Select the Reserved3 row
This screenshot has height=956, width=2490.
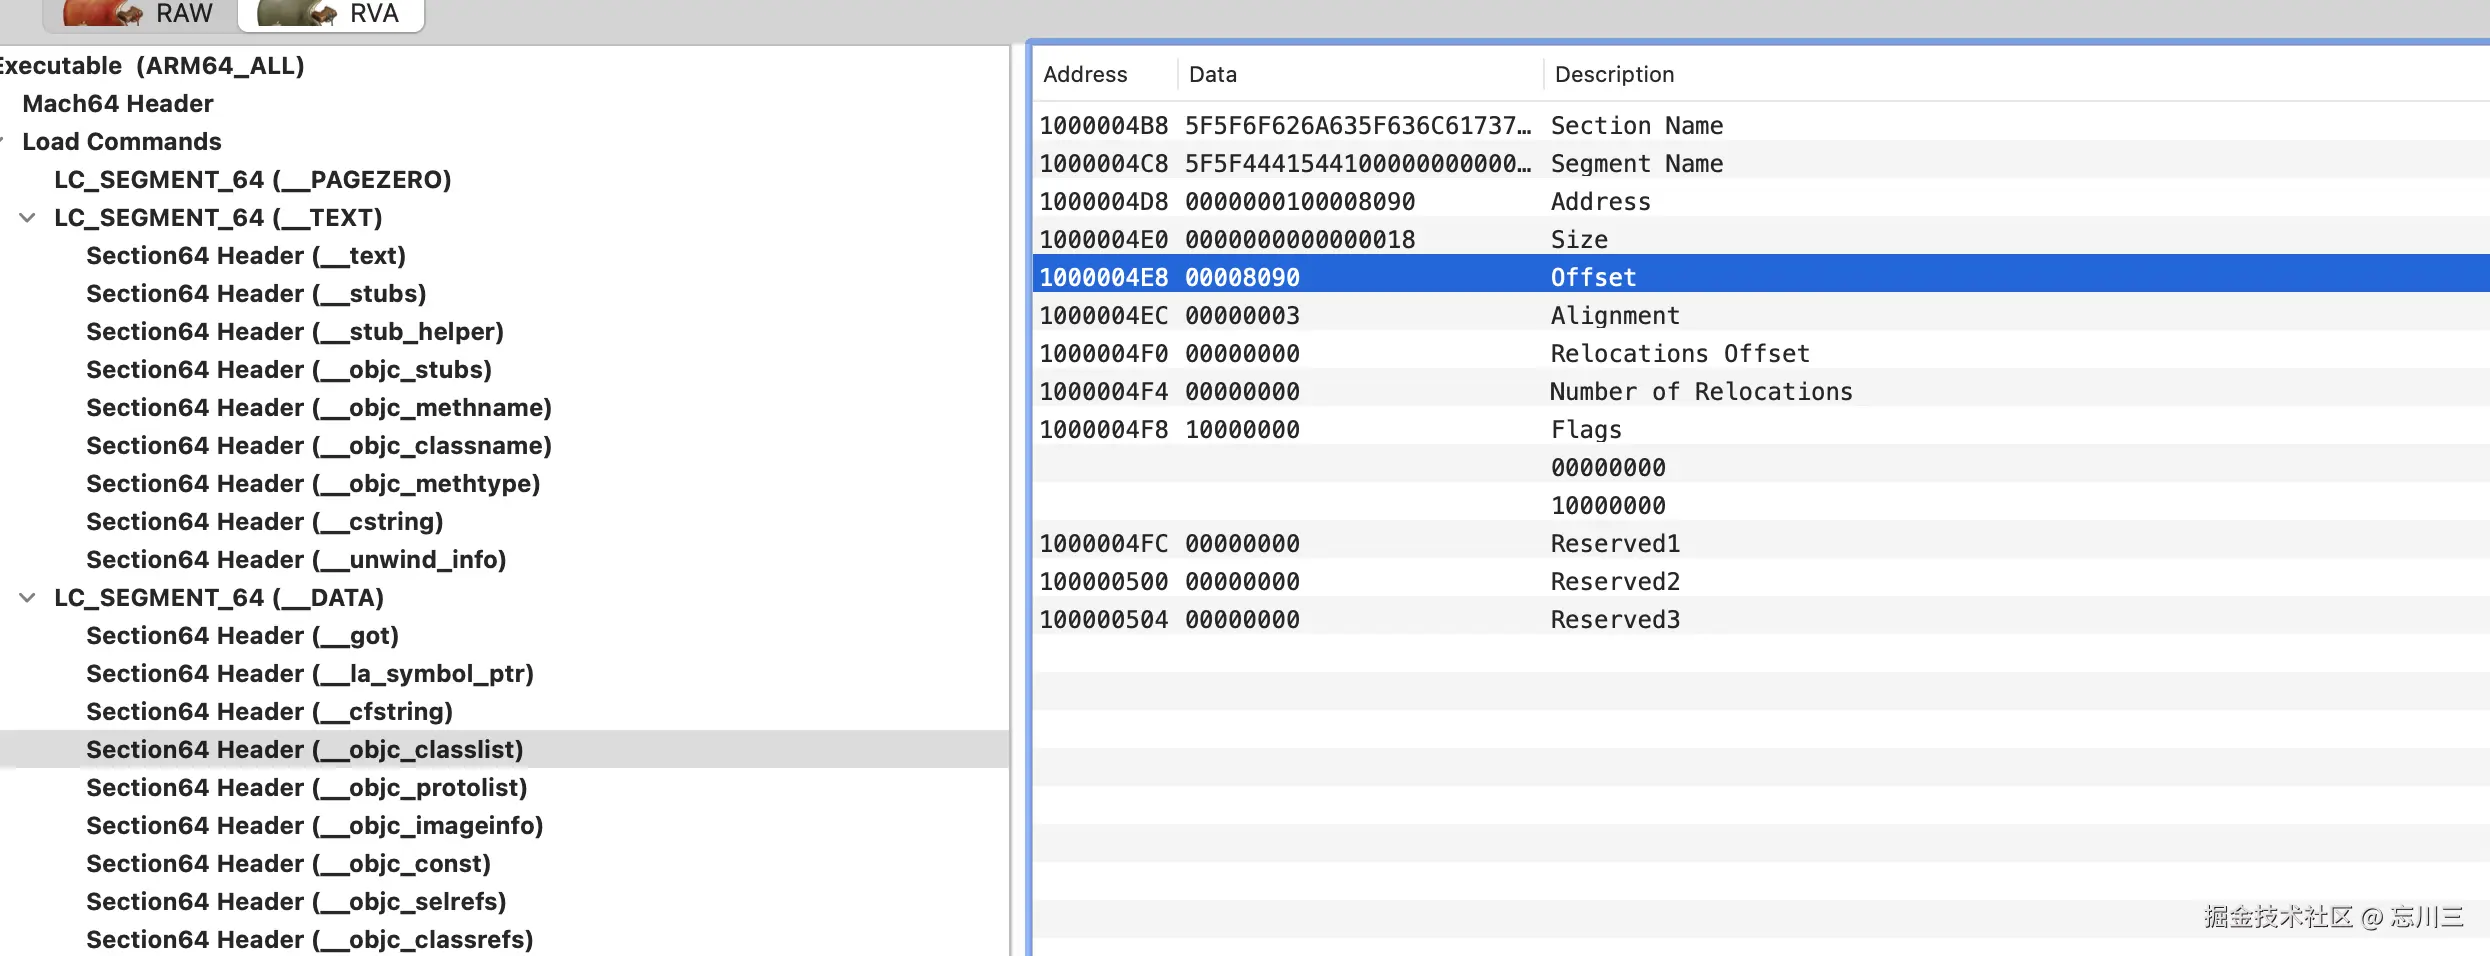[x=1761, y=619]
